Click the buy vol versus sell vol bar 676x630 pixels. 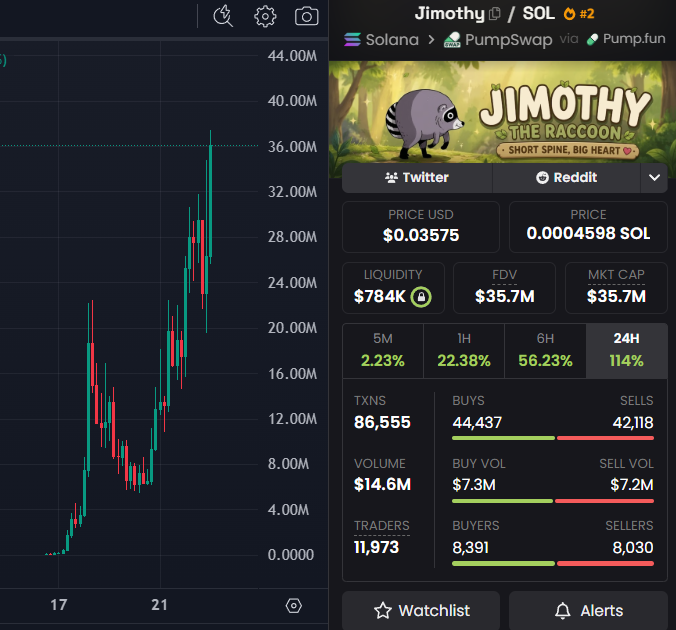(553, 501)
